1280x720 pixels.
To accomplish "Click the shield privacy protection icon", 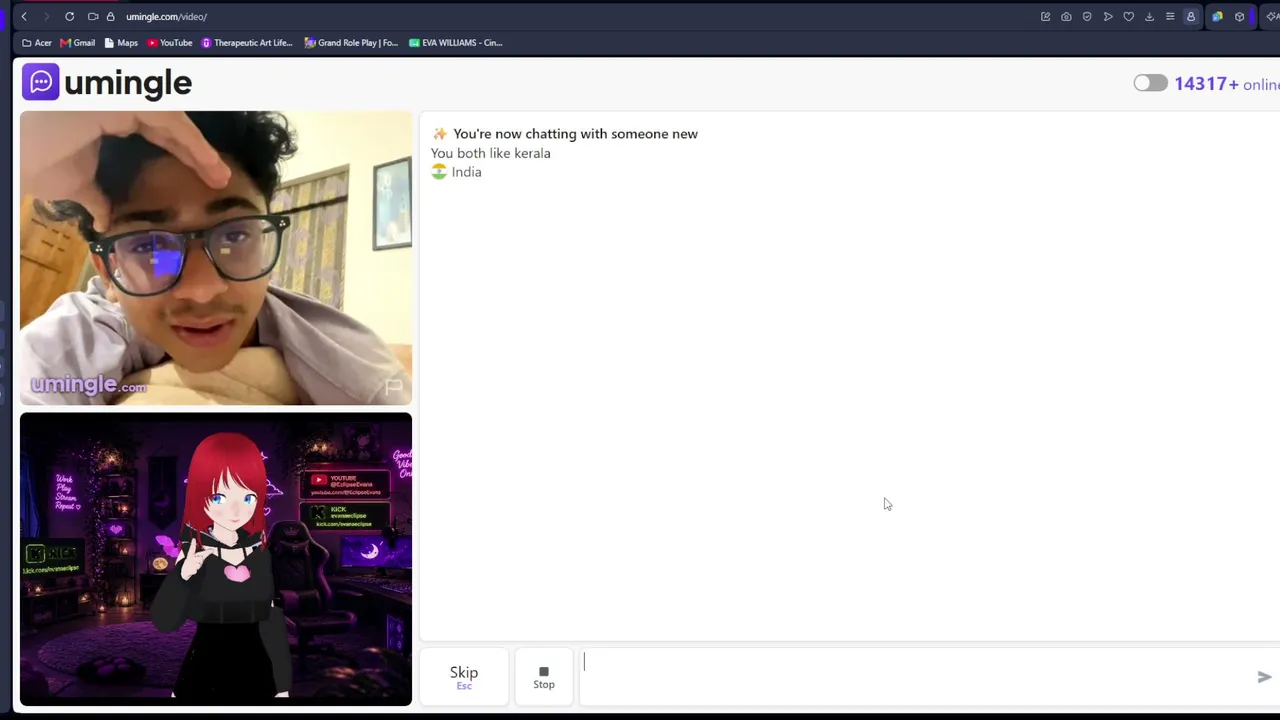I will point(1087,17).
